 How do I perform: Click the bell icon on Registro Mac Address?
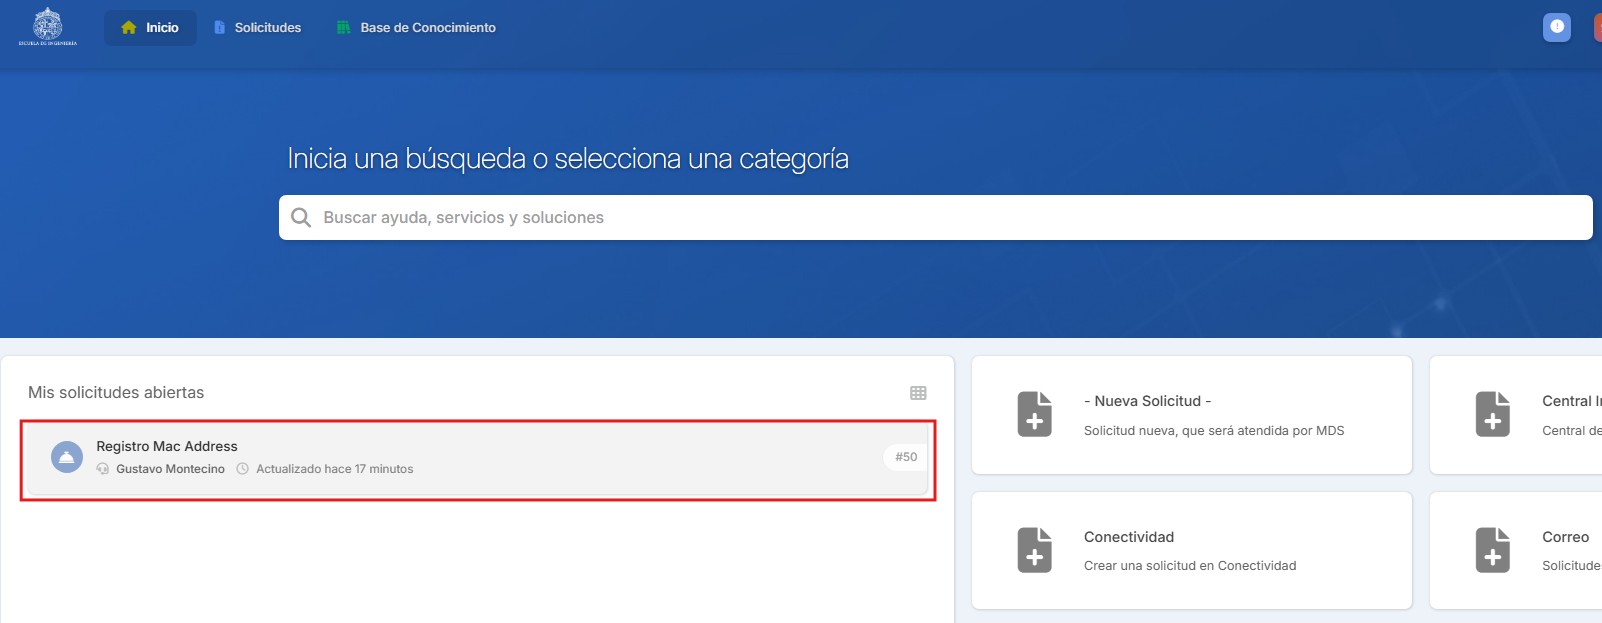click(x=67, y=457)
